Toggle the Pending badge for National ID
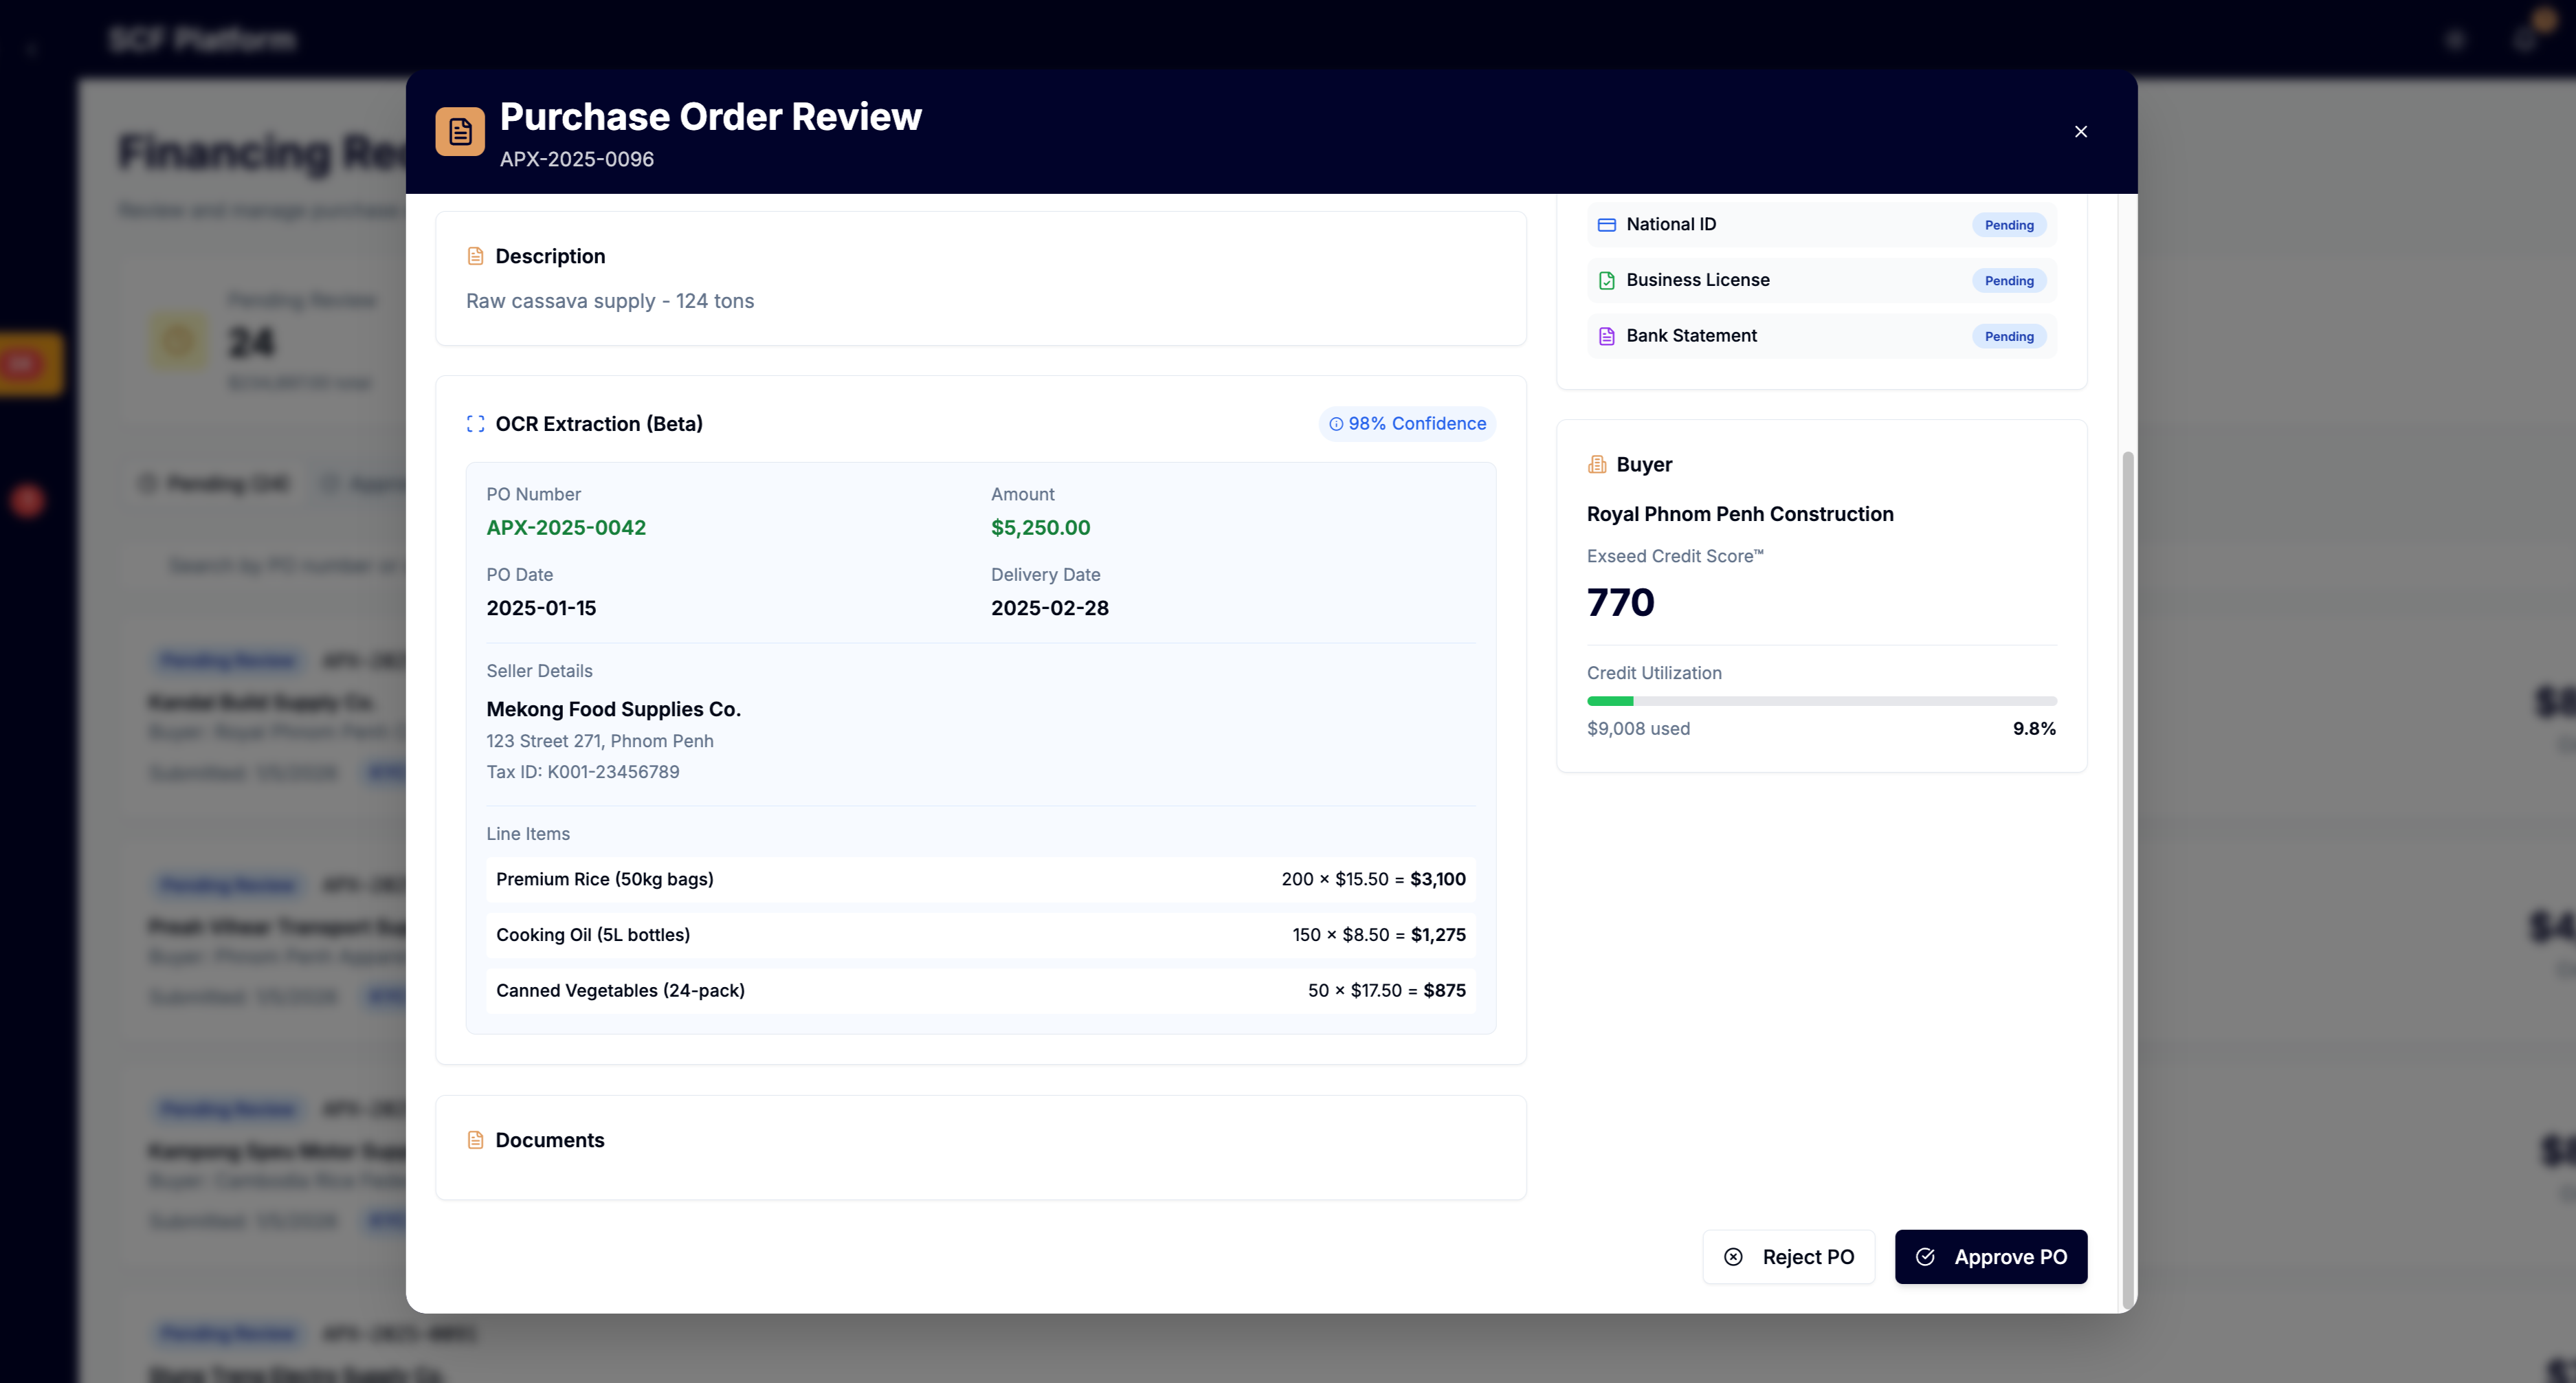 pyautogui.click(x=2008, y=224)
